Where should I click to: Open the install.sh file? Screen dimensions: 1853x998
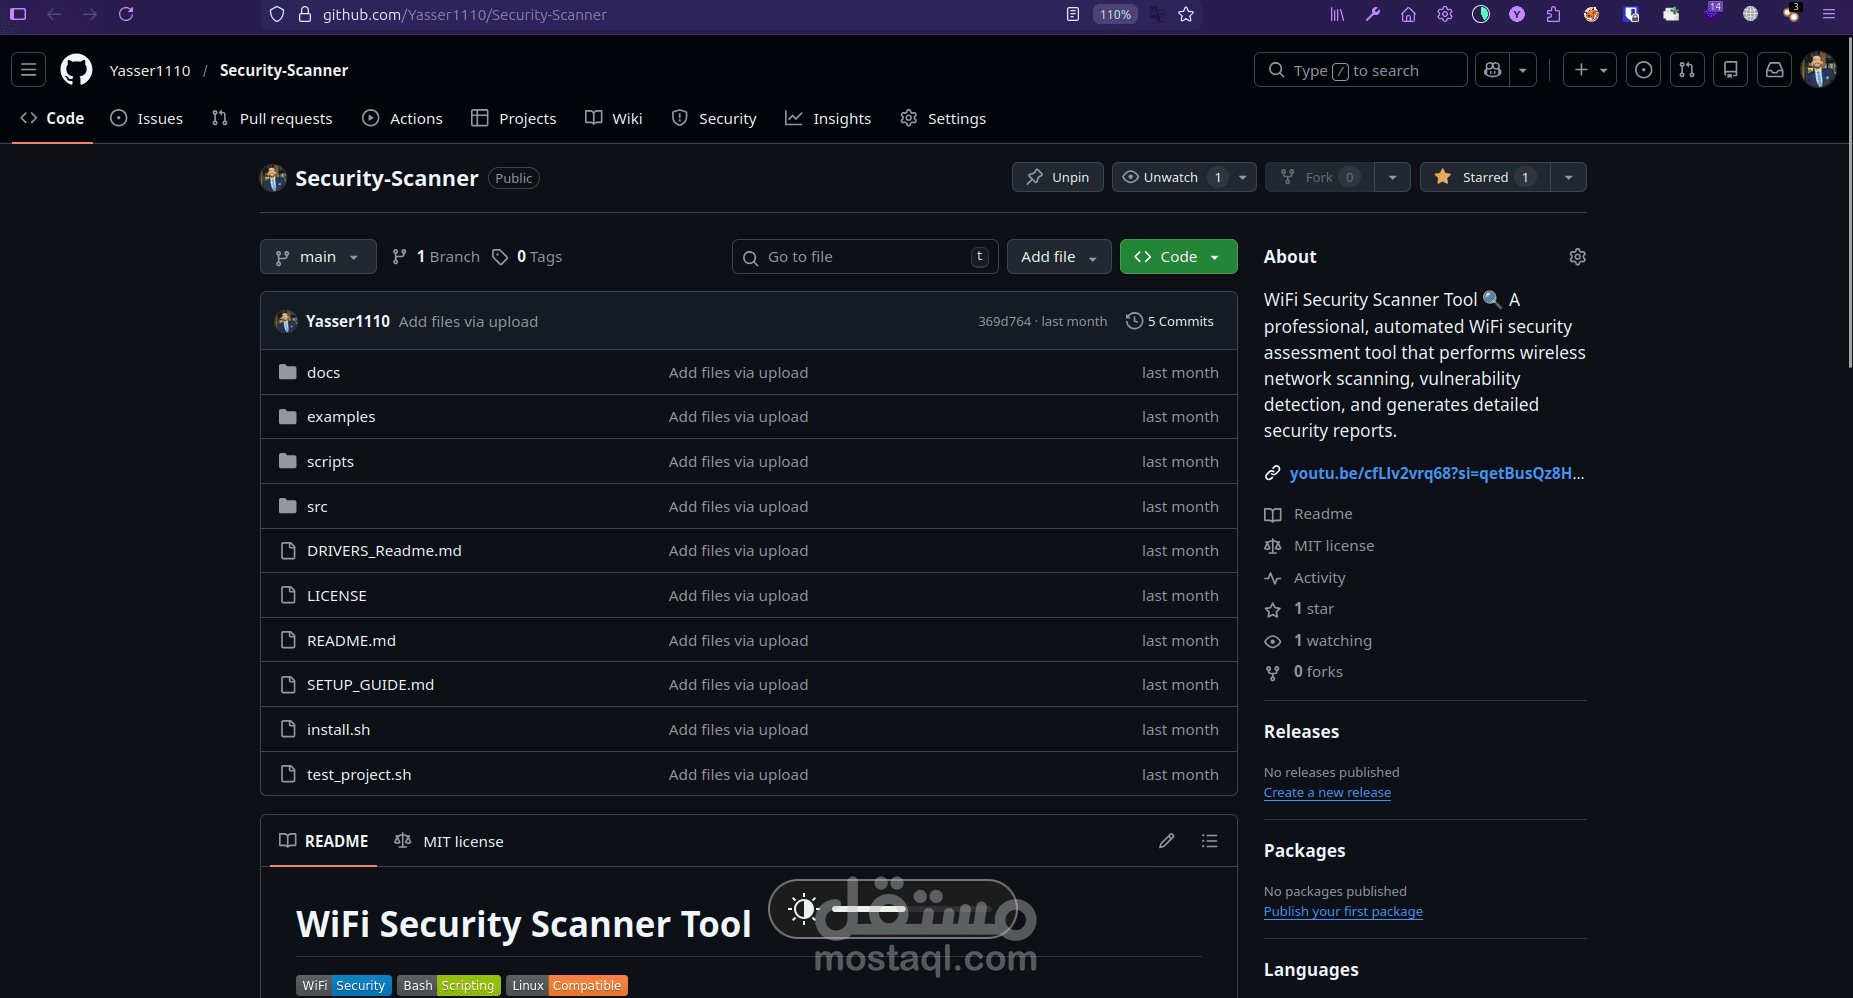coord(338,730)
